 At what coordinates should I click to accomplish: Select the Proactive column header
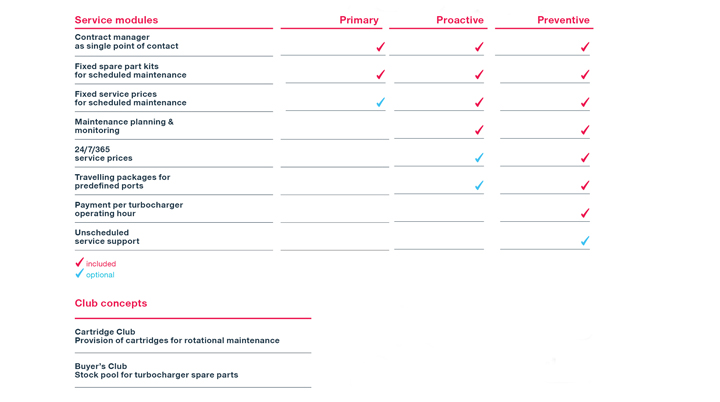point(460,20)
